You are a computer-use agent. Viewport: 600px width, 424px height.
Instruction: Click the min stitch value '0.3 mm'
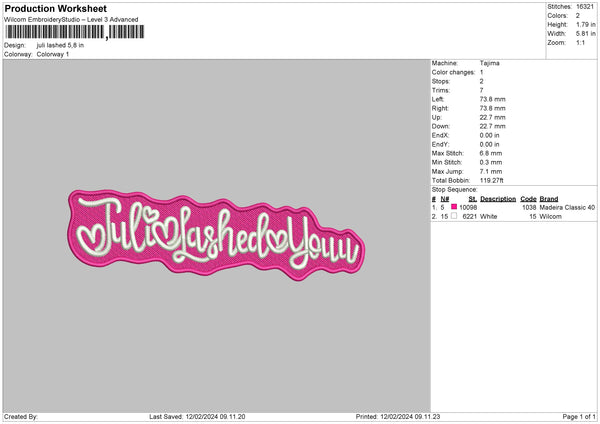[491, 162]
